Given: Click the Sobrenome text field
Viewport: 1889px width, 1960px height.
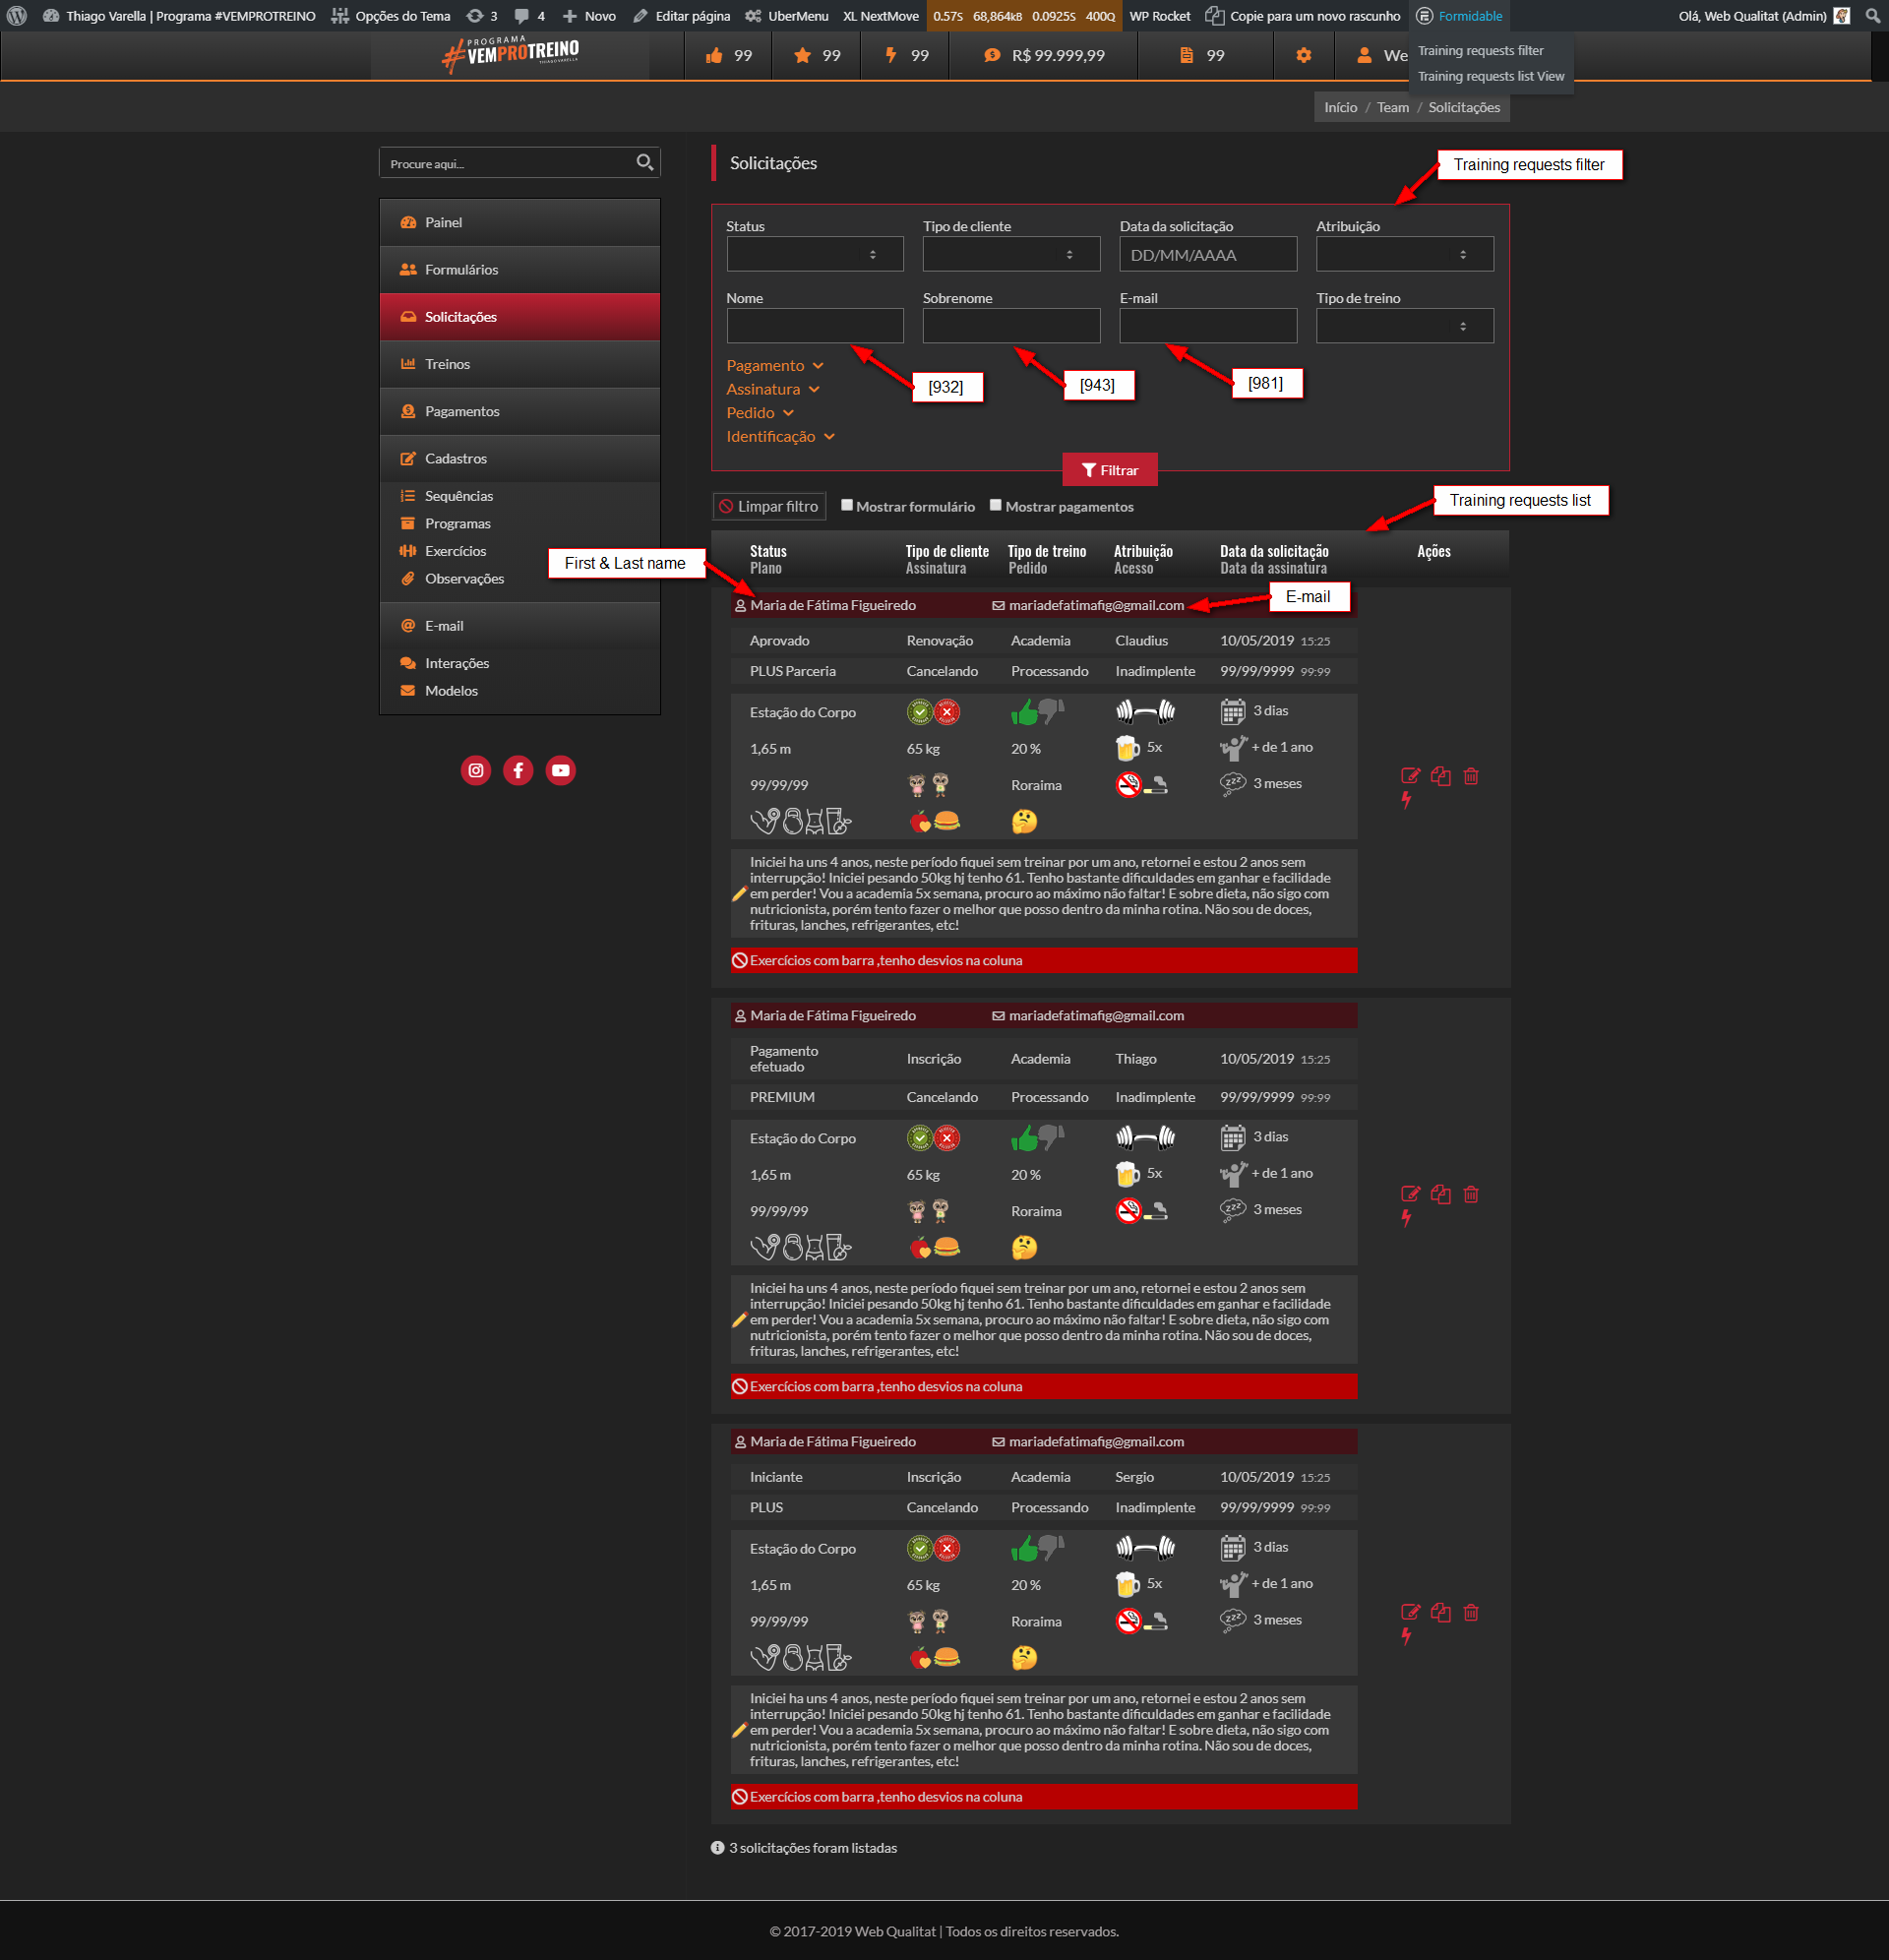Looking at the screenshot, I should tap(1010, 326).
